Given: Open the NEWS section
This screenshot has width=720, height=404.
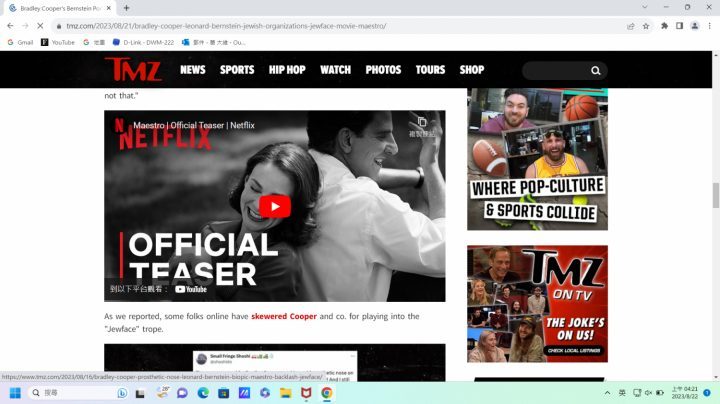Looking at the screenshot, I should [x=193, y=70].
